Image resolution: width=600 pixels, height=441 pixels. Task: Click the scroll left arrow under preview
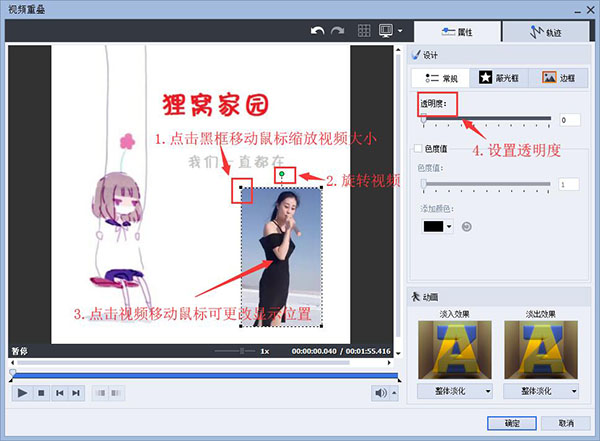[13, 362]
